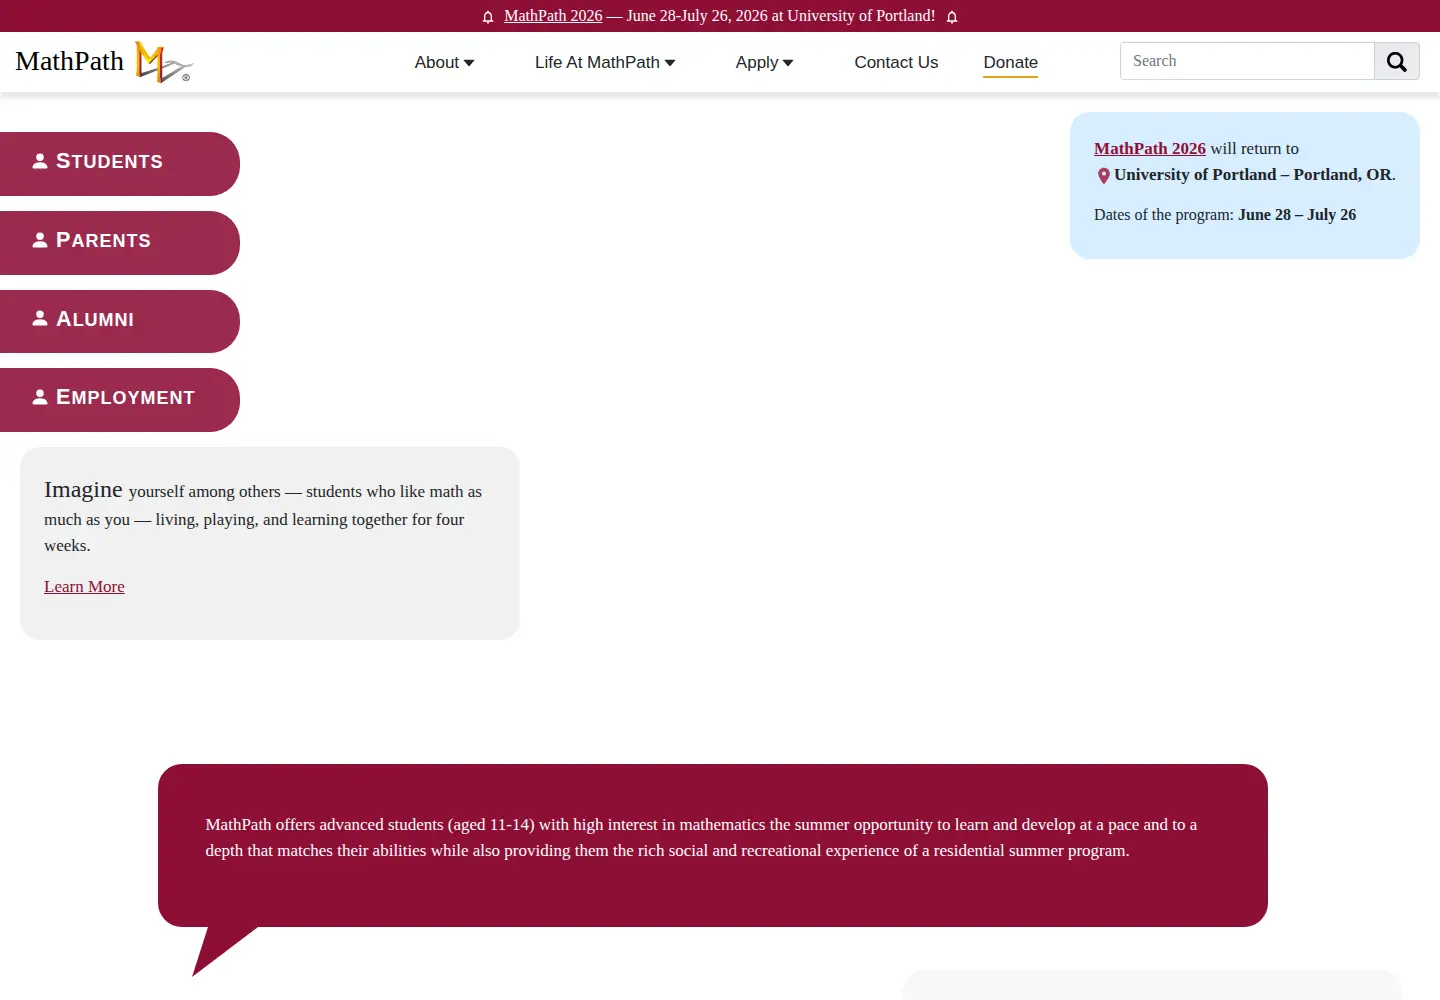The width and height of the screenshot is (1440, 1000).
Task: Click the 'June 28 – July 26' dates text
Action: pyautogui.click(x=1297, y=214)
